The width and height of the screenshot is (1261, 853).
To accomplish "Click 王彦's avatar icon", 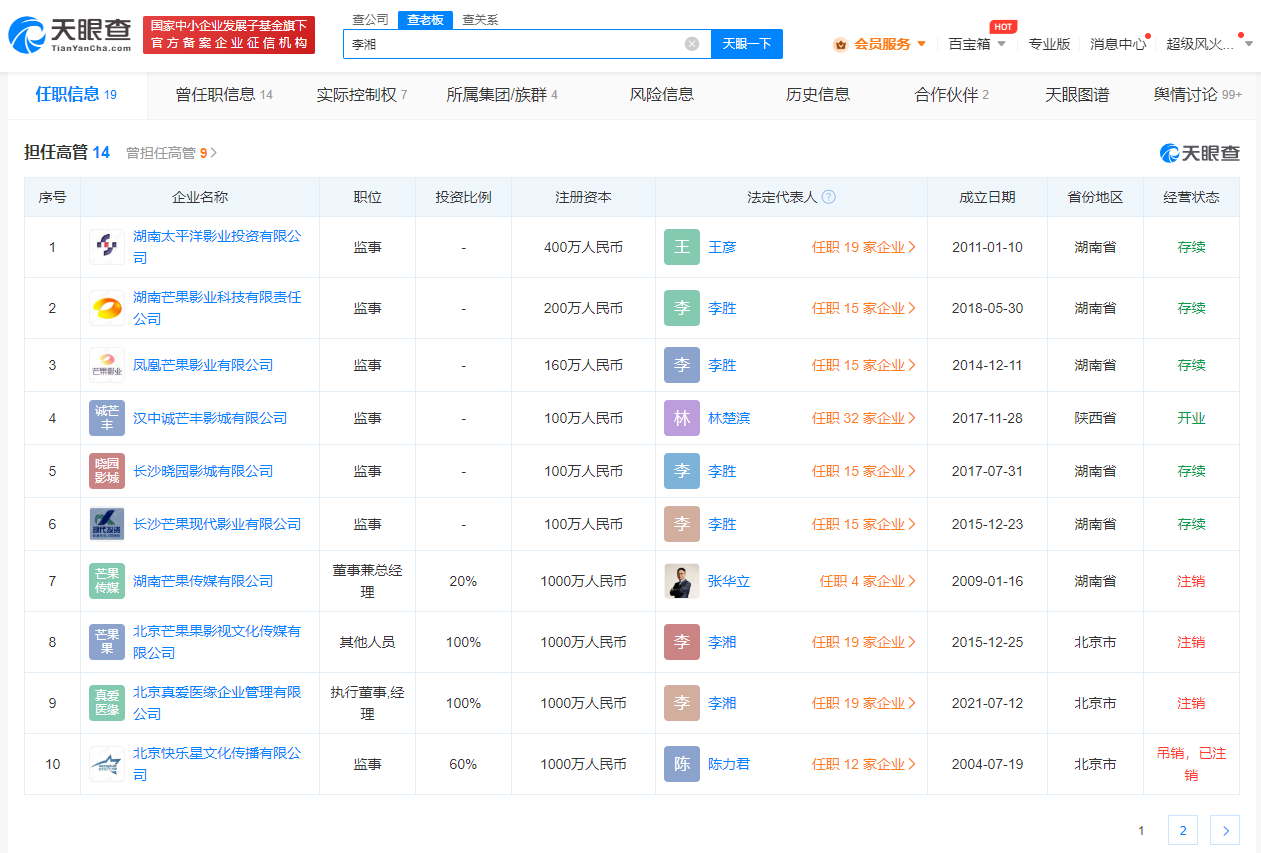I will (681, 246).
